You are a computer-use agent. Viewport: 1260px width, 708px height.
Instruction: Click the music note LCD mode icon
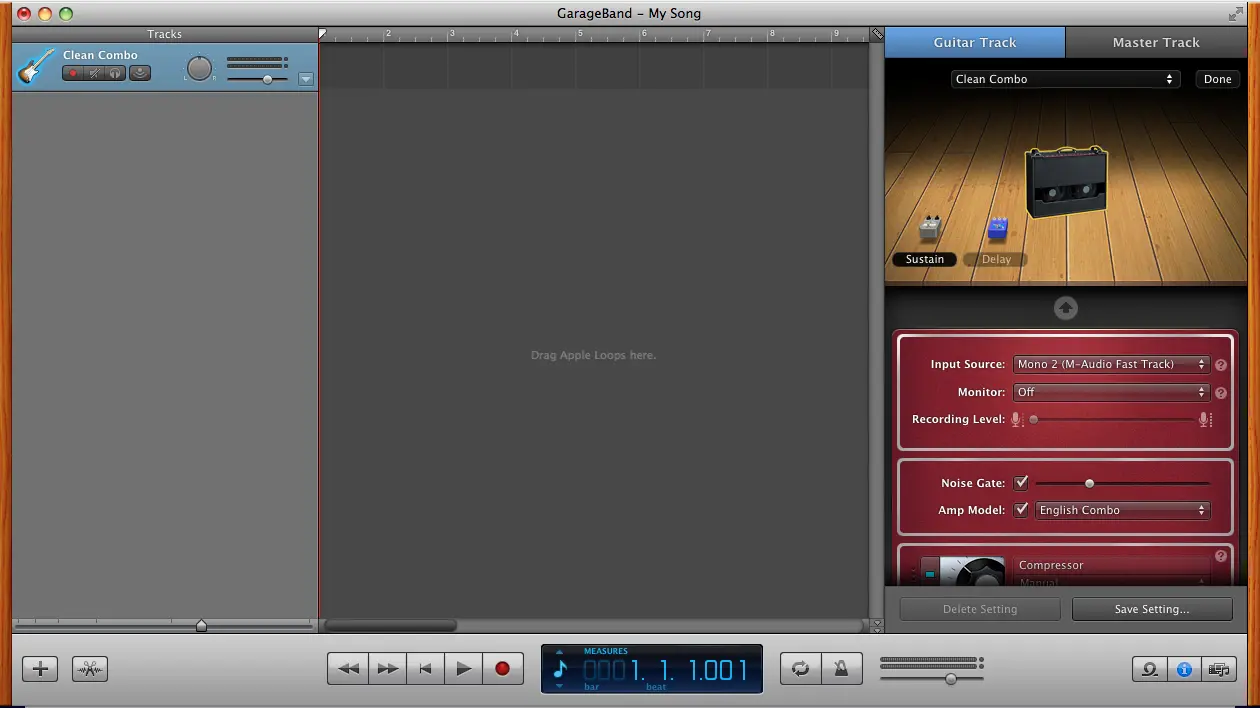pyautogui.click(x=560, y=669)
